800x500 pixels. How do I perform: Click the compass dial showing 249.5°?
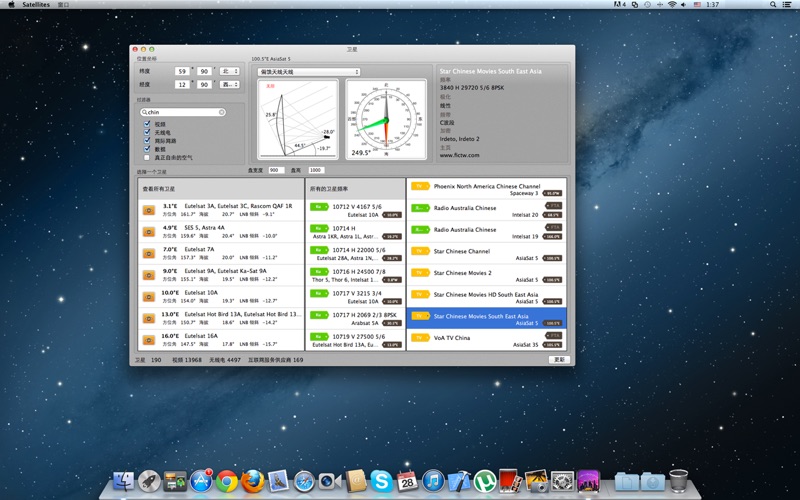(386, 119)
